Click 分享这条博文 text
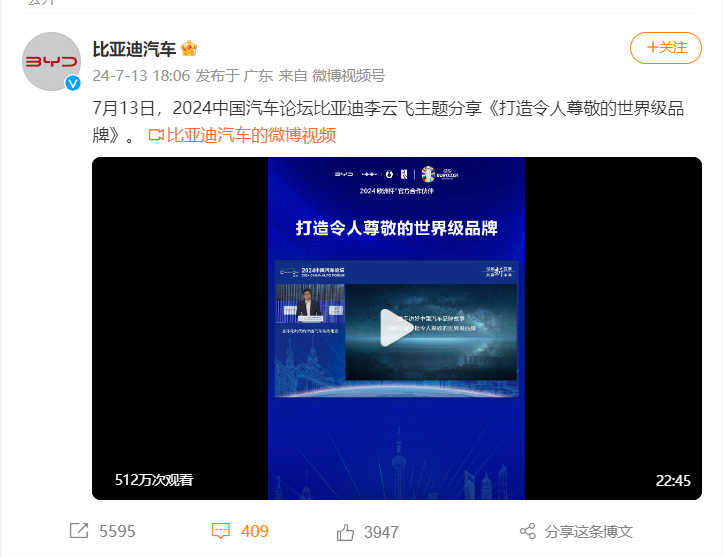This screenshot has height=557, width=723. point(588,532)
